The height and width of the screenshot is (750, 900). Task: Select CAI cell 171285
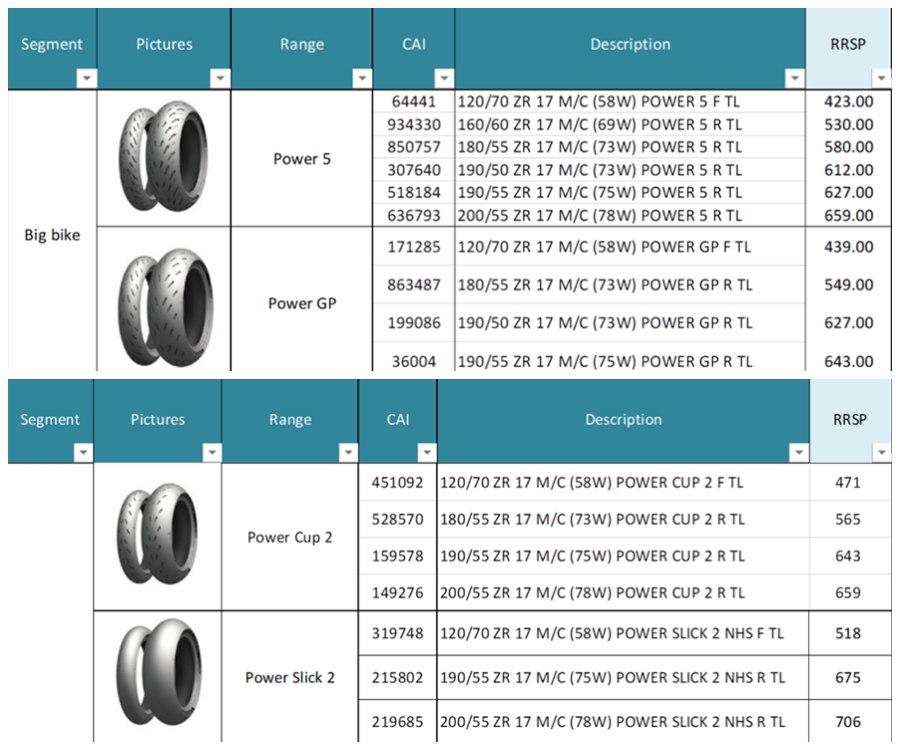point(414,247)
